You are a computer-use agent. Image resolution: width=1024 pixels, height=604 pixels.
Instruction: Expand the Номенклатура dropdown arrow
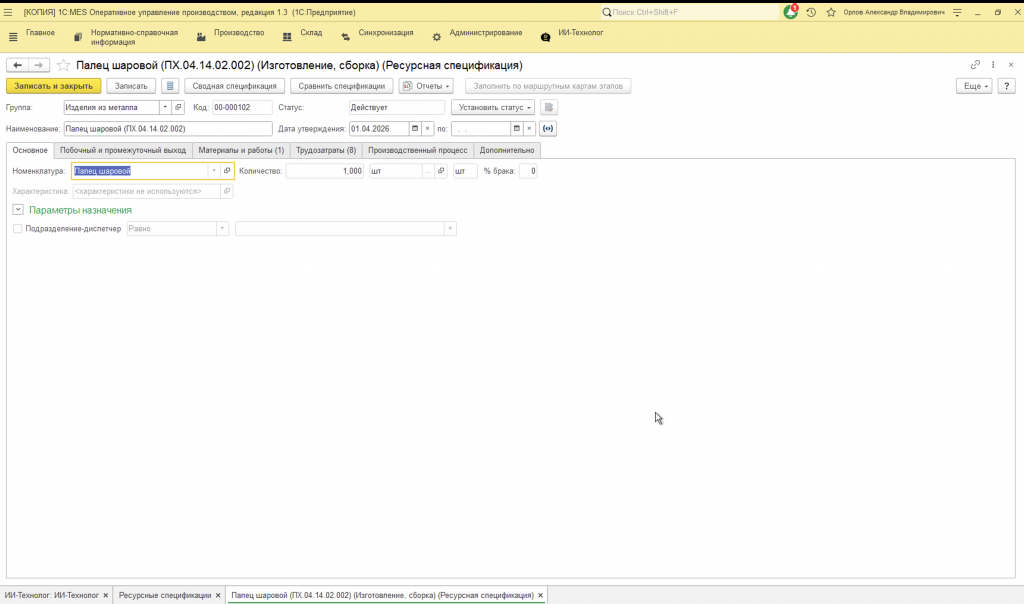click(x=214, y=171)
